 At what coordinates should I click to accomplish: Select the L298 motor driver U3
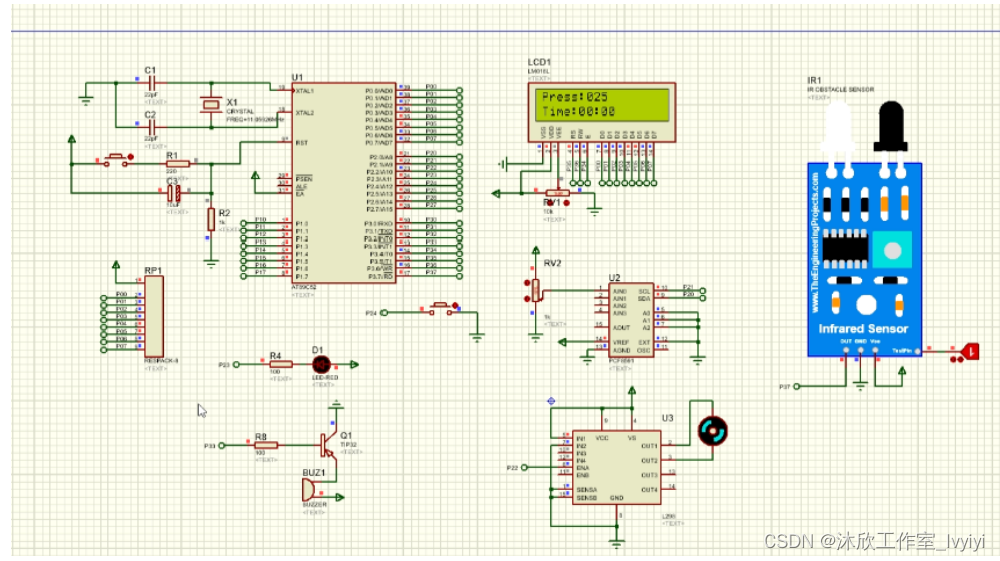pyautogui.click(x=616, y=467)
